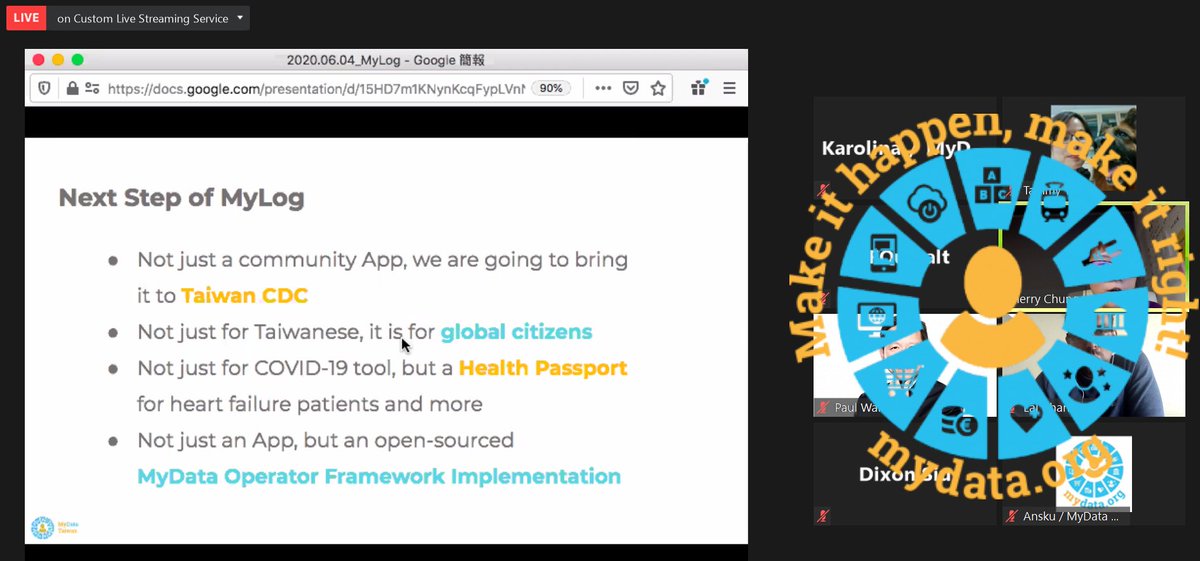Image resolution: width=1200 pixels, height=561 pixels.
Task: Click muted mic icon on Dixon Siu's tile
Action: click(x=824, y=516)
